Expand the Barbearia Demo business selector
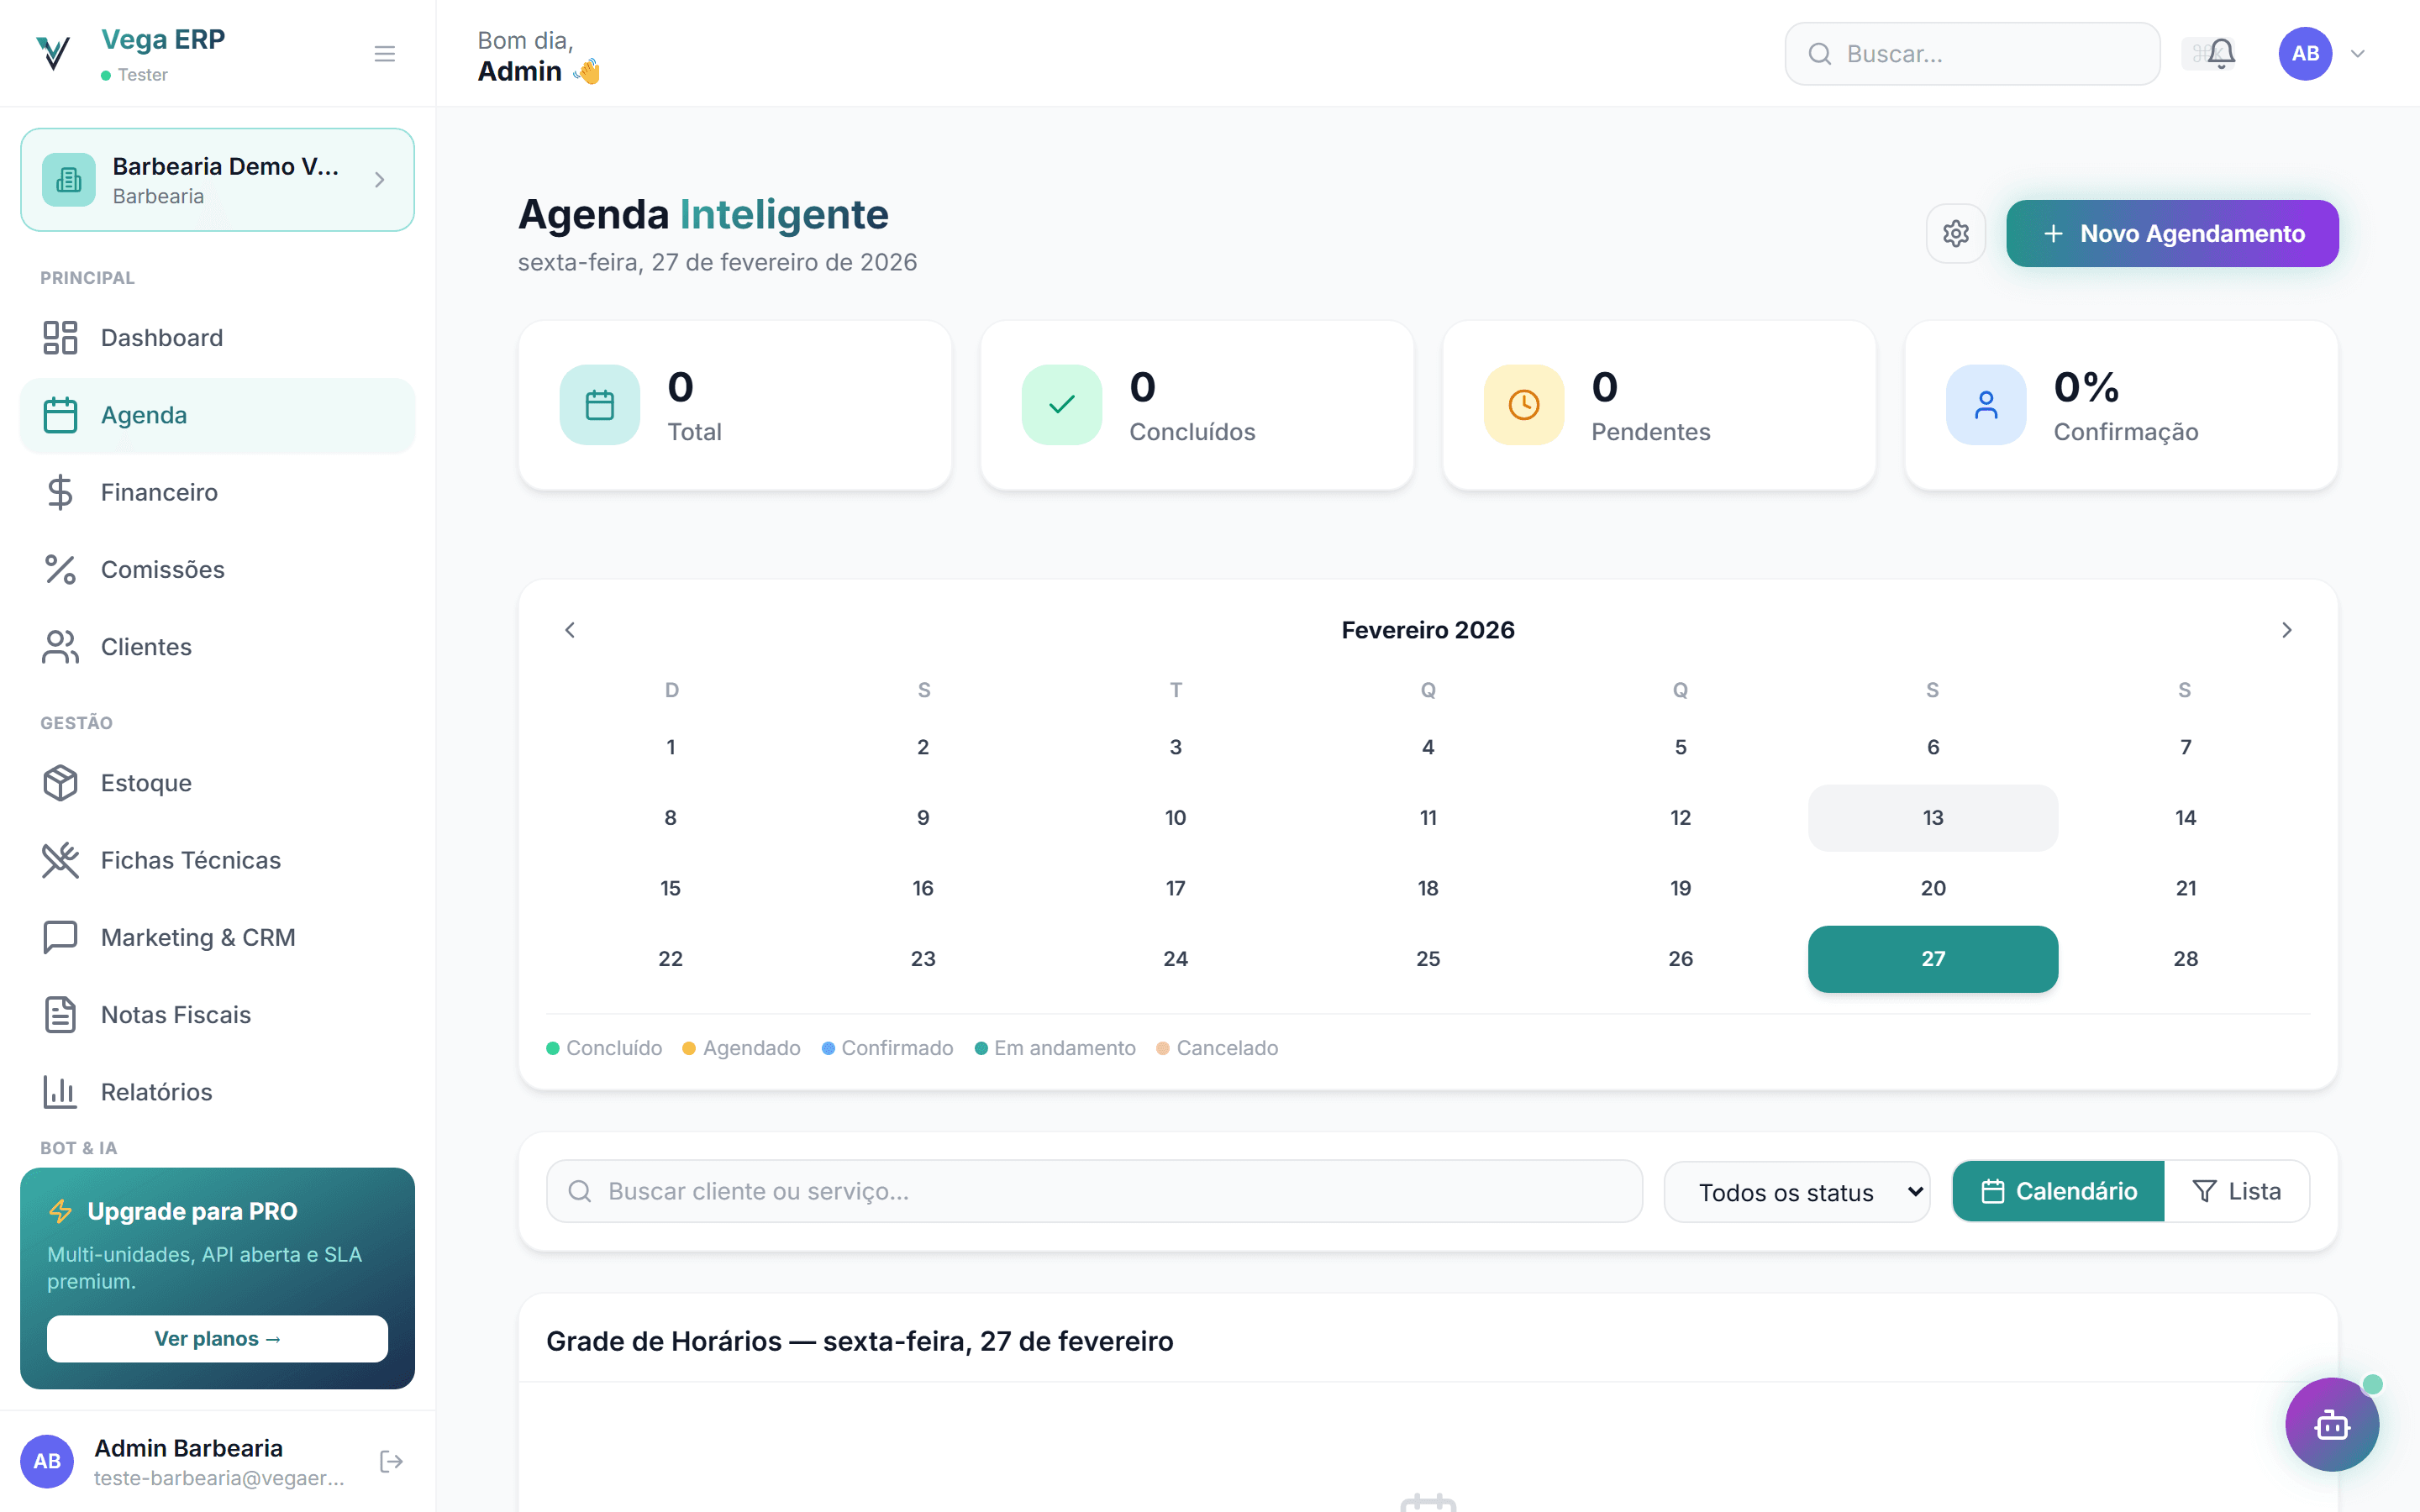2420x1512 pixels. pos(217,180)
